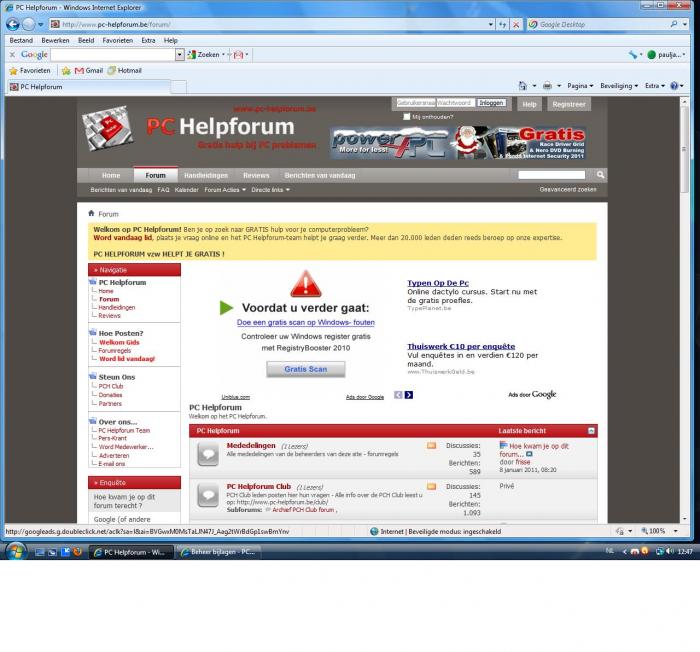Open the Windows Start orb
Viewport: 700px width, 652px height.
[16, 552]
